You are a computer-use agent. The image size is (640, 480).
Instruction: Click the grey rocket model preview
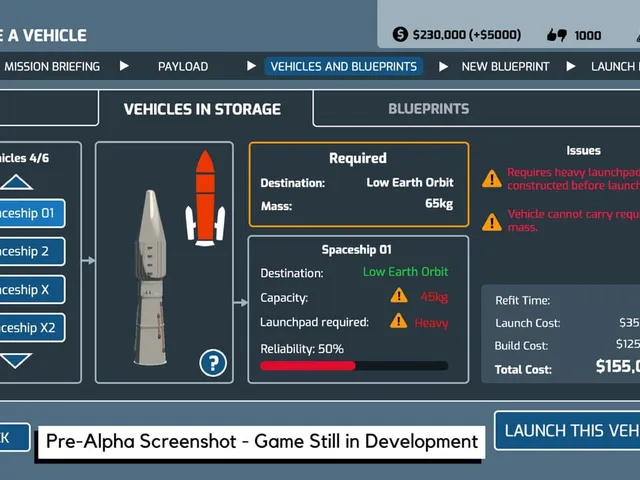pyautogui.click(x=150, y=278)
